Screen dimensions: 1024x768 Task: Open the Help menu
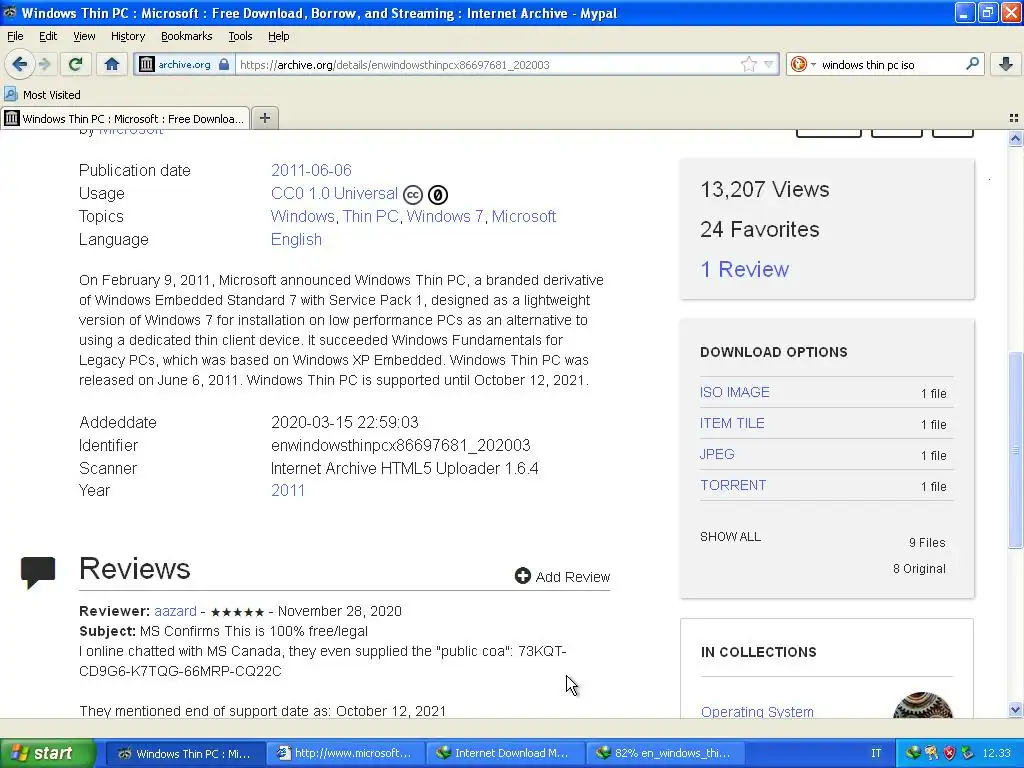point(278,36)
